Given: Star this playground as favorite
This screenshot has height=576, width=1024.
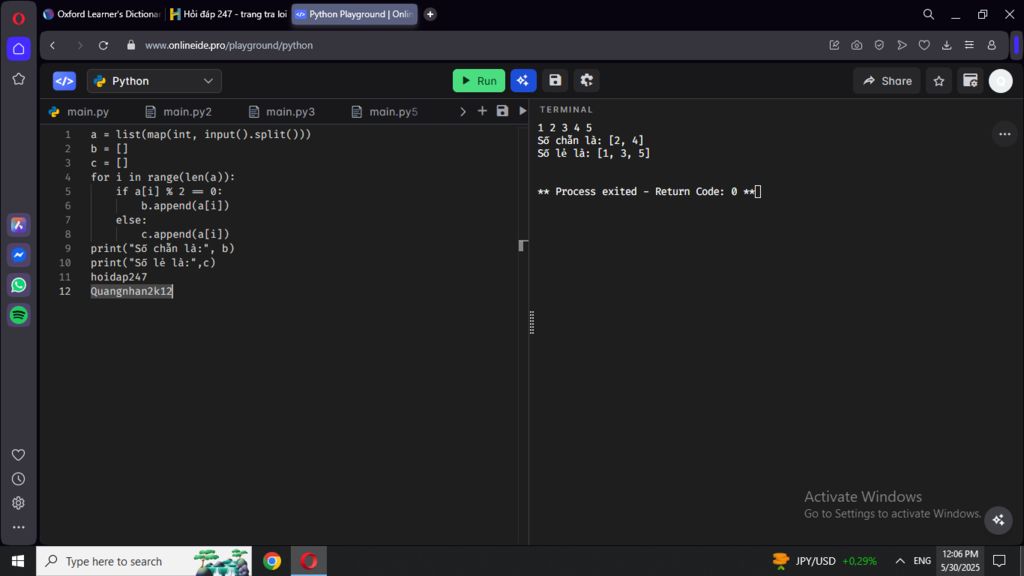Looking at the screenshot, I should tap(938, 81).
